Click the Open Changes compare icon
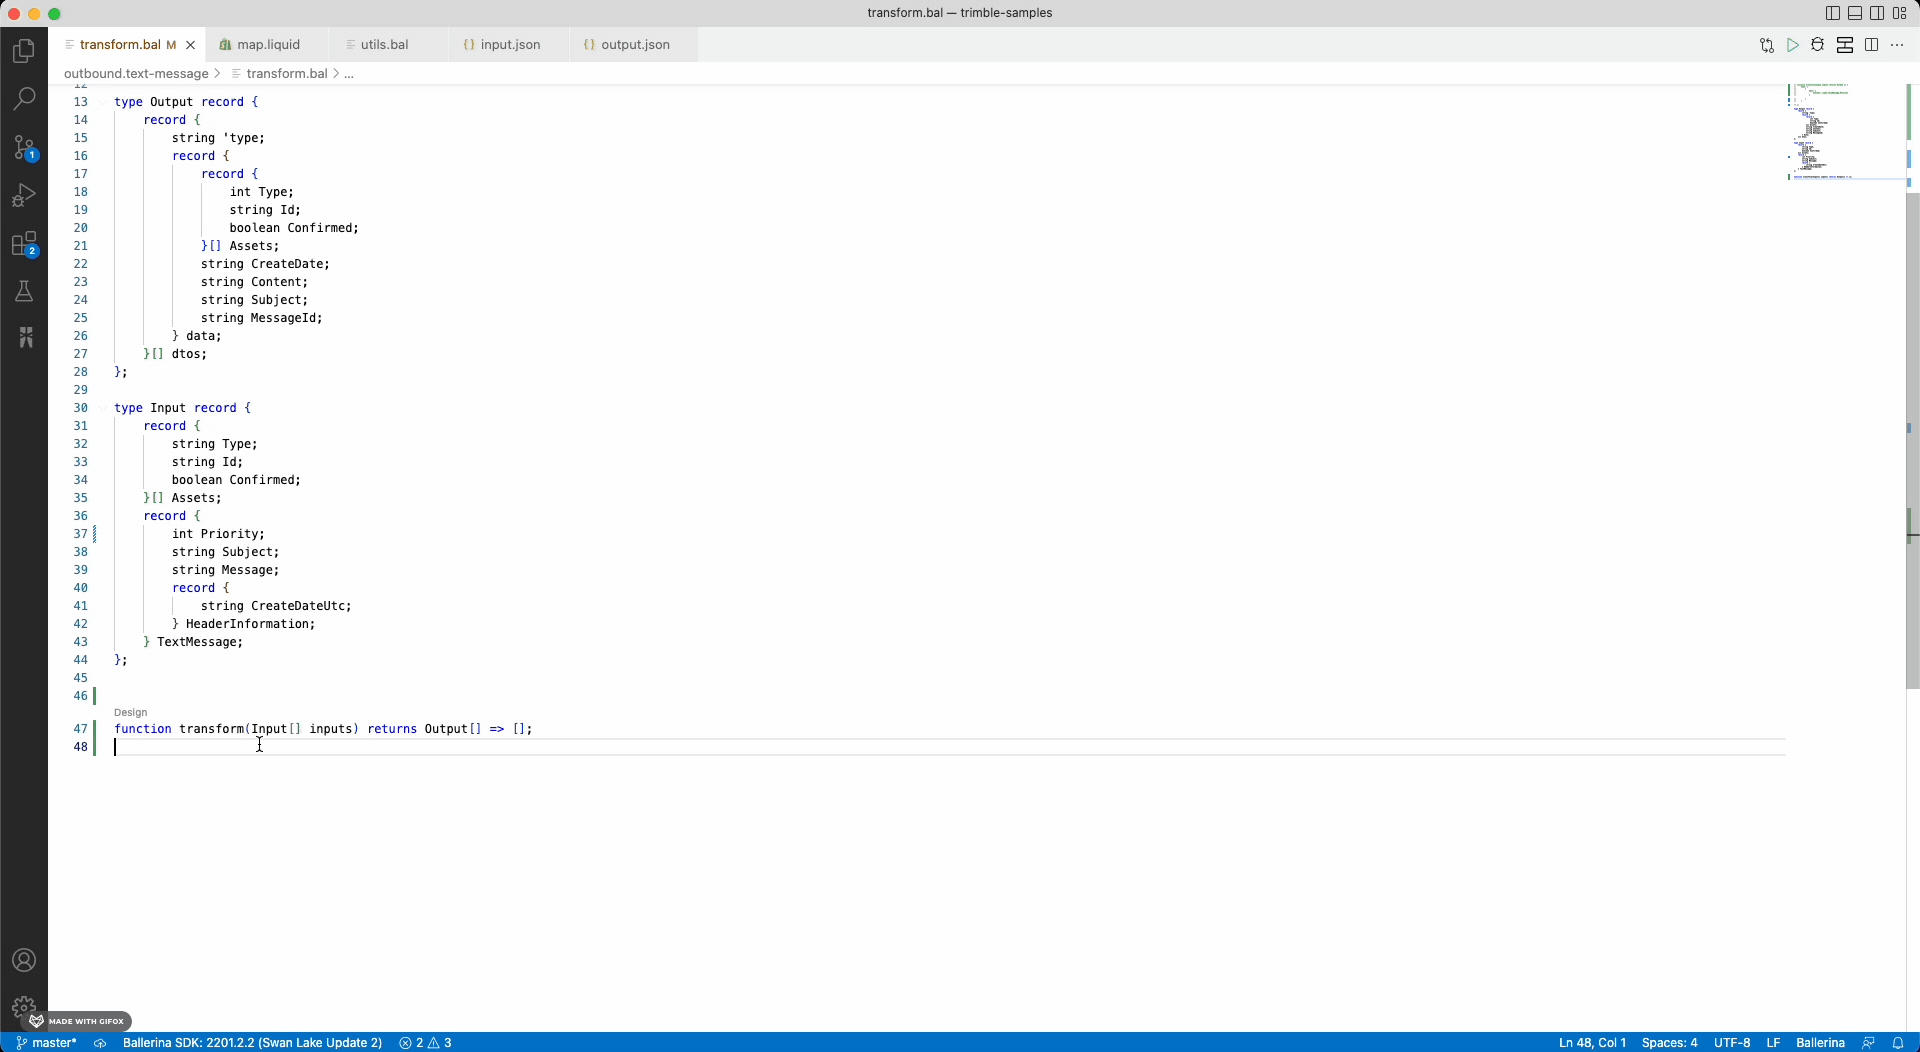Image resolution: width=1920 pixels, height=1052 pixels. [1767, 45]
